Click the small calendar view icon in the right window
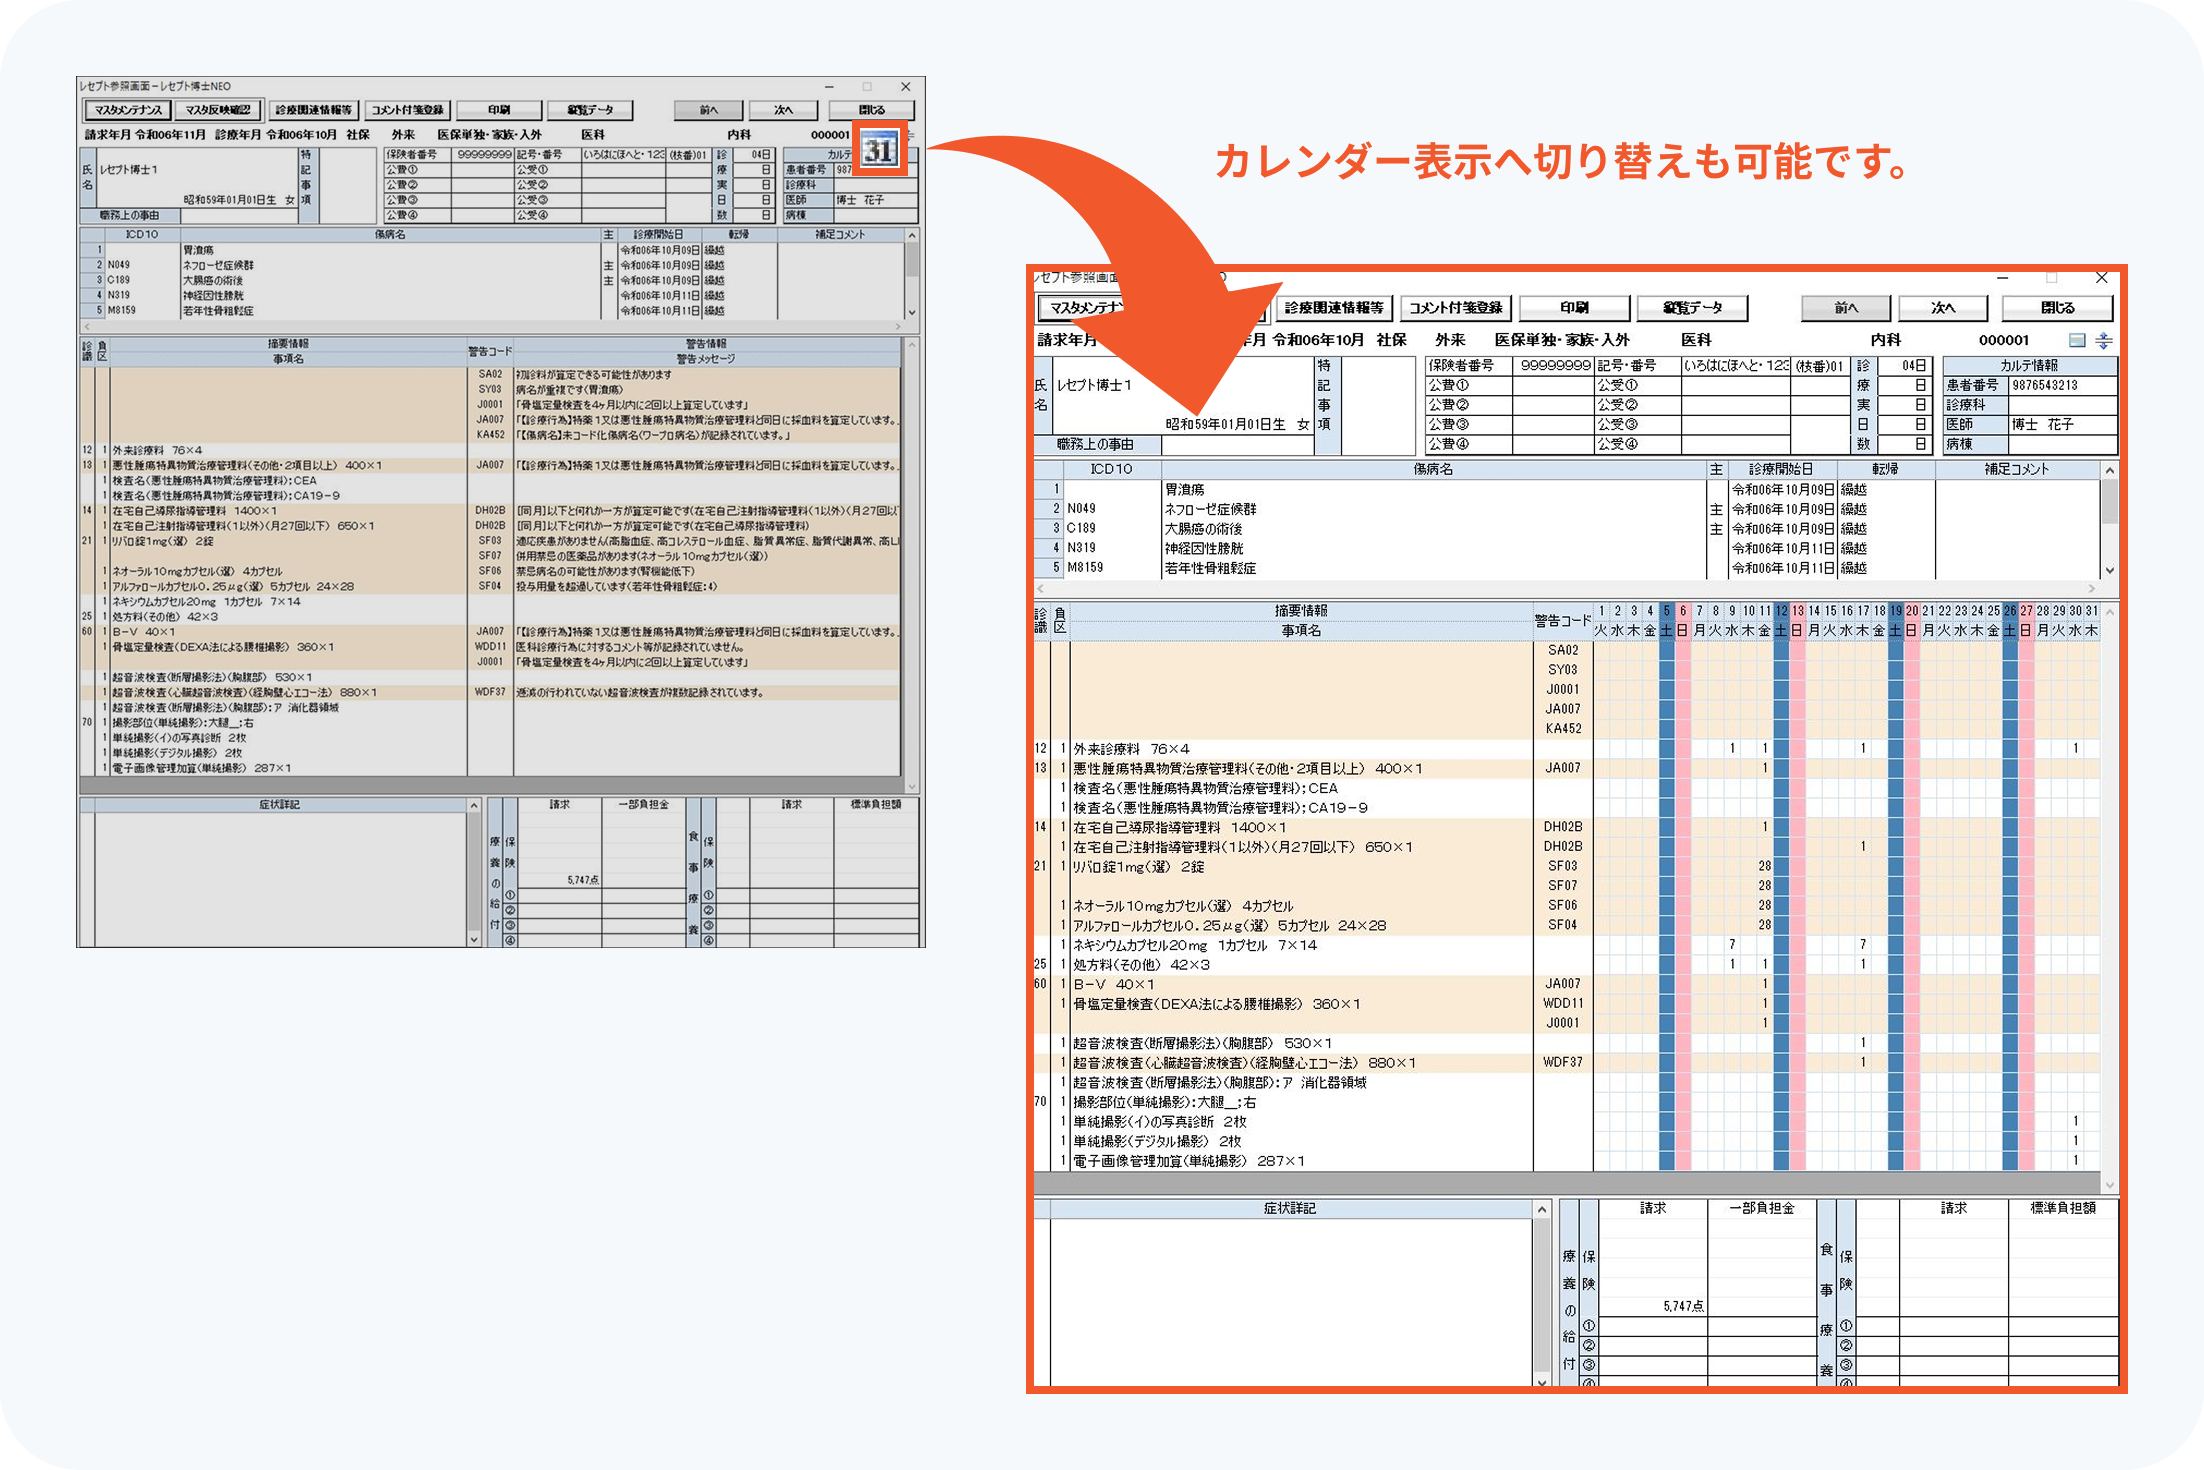The height and width of the screenshot is (1470, 2204). click(x=2077, y=341)
